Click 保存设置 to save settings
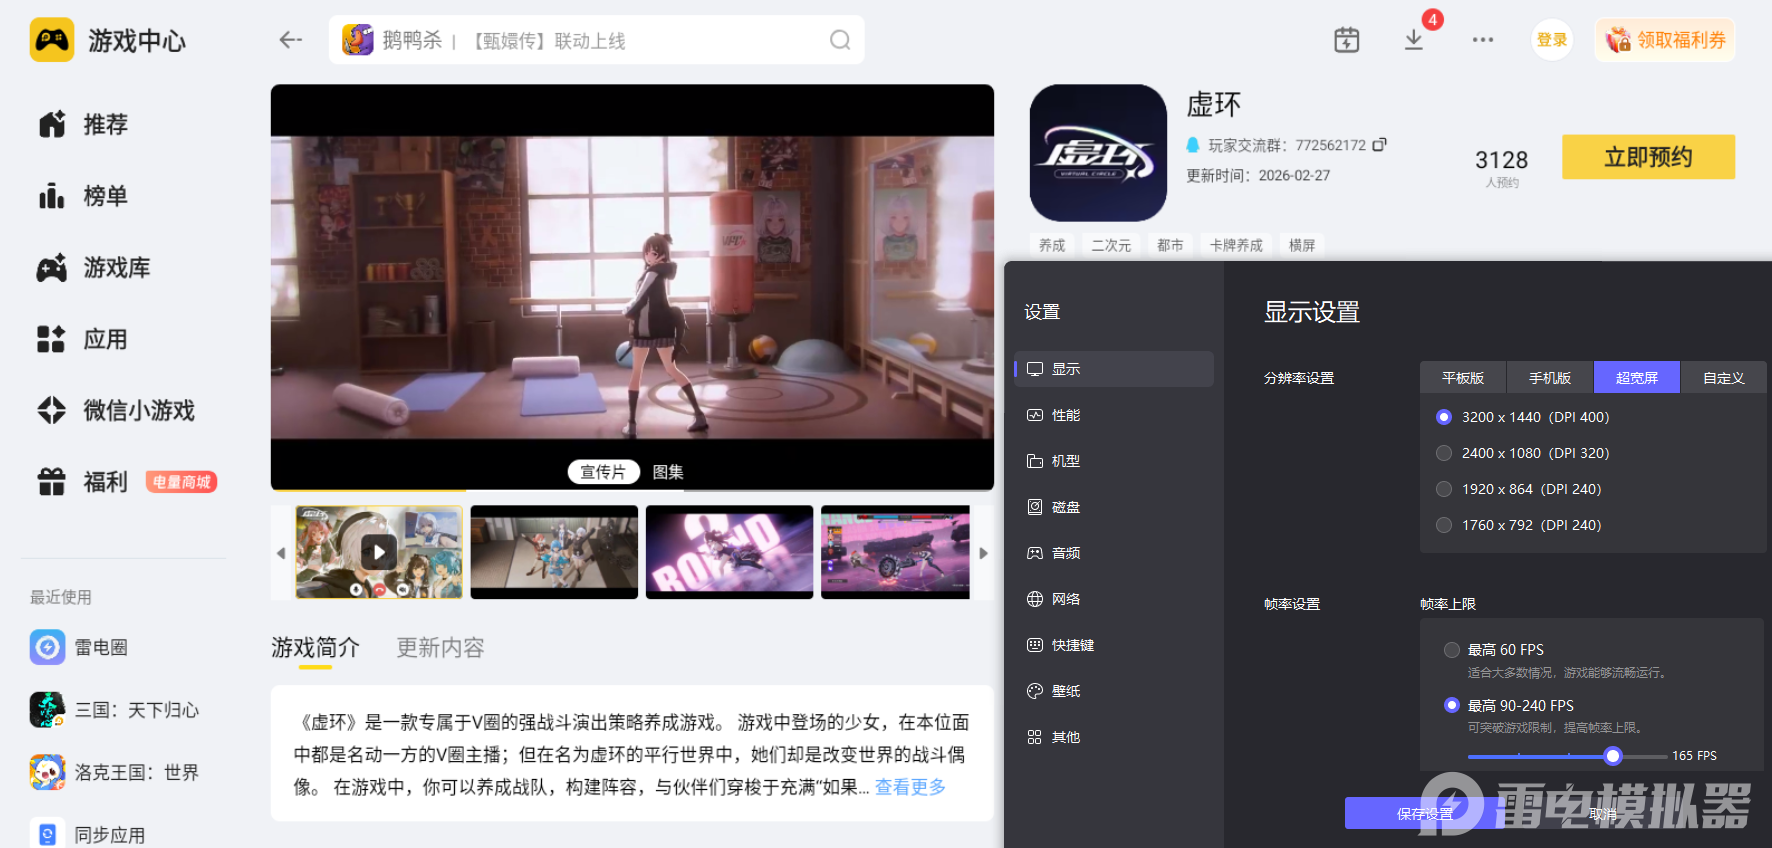The image size is (1772, 848). (x=1425, y=814)
